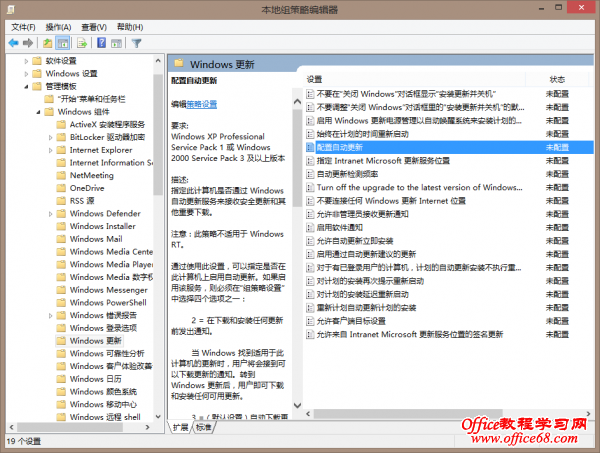Viewport: 600px width, 453px height.
Task: Expand the Windows Defender tree node
Action: [x=50, y=213]
